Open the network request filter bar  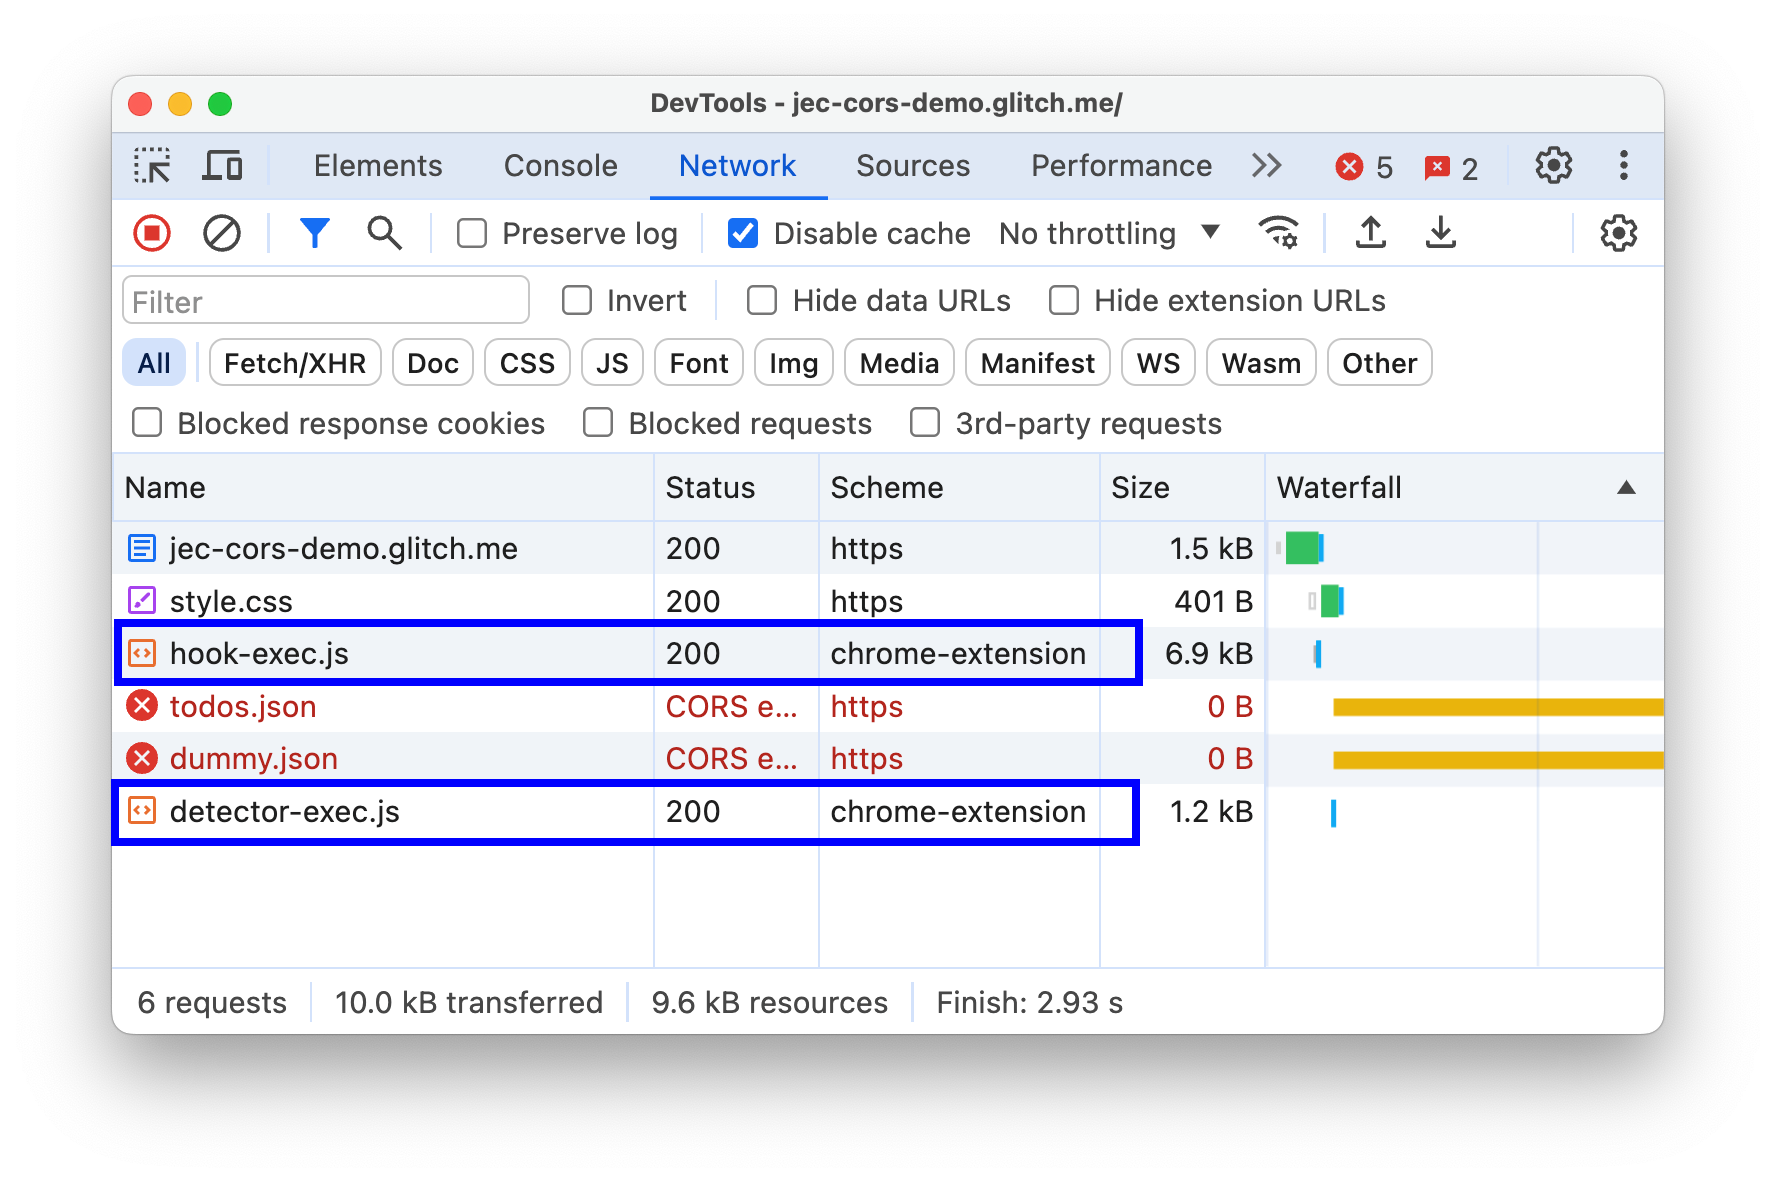[x=315, y=233]
